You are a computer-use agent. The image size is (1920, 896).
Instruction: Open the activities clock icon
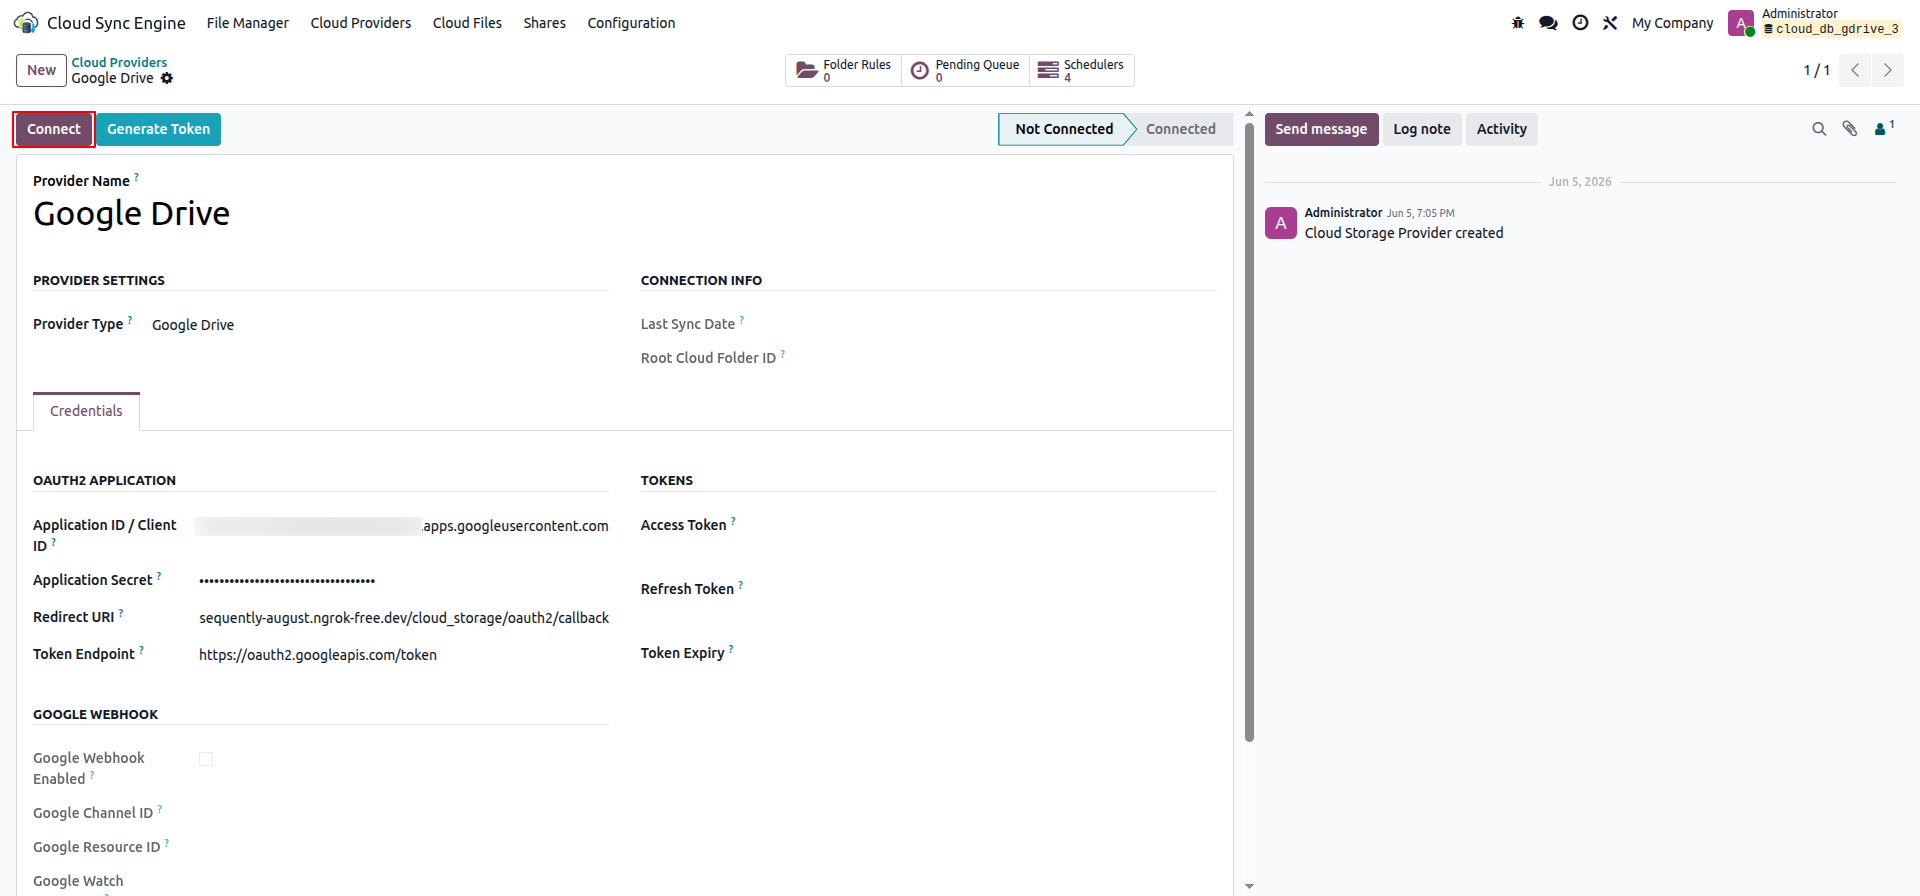tap(1580, 23)
